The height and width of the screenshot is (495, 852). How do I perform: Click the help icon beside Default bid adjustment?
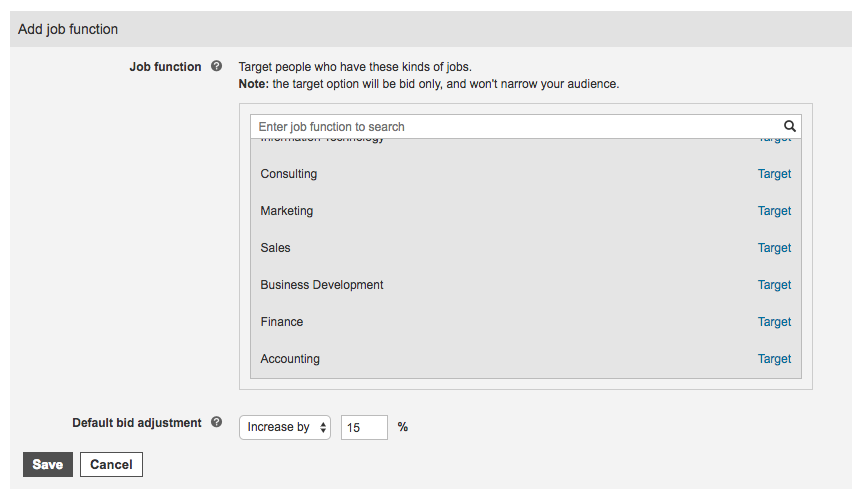(x=216, y=423)
